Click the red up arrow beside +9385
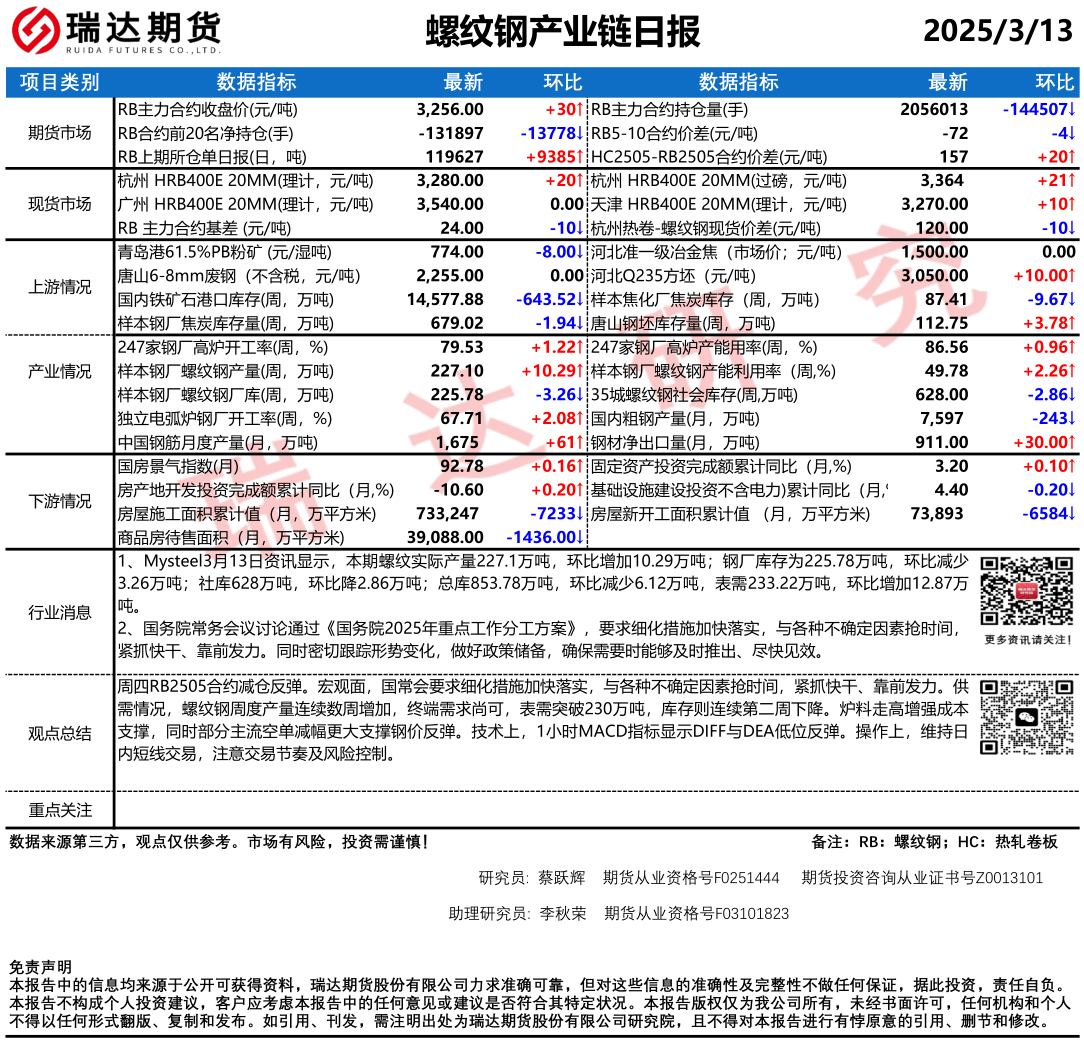 pyautogui.click(x=582, y=157)
